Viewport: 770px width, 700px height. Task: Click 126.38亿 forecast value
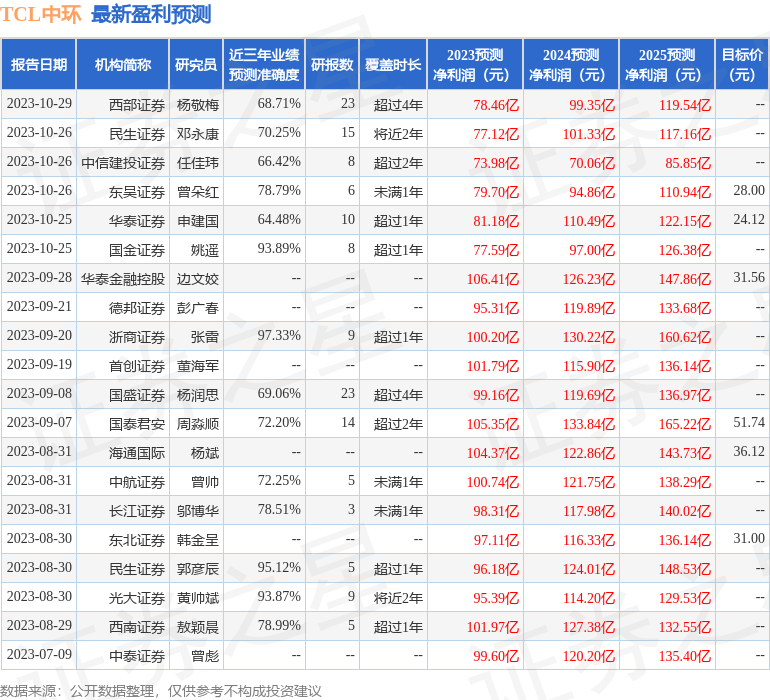pos(685,250)
